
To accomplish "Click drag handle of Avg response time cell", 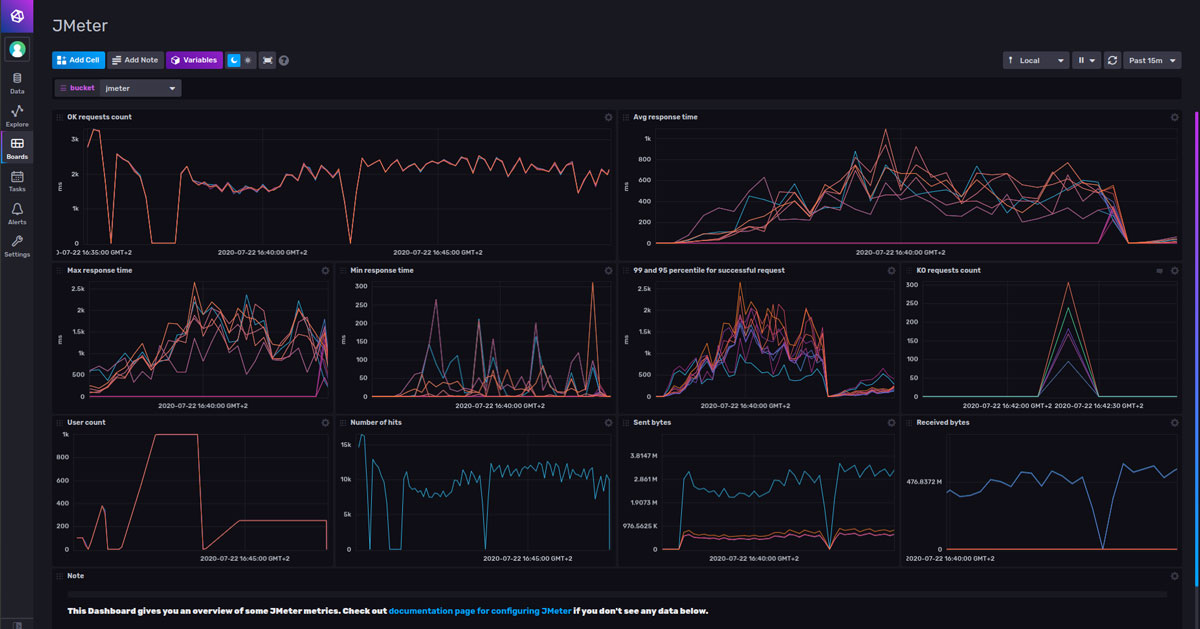I will pyautogui.click(x=626, y=117).
